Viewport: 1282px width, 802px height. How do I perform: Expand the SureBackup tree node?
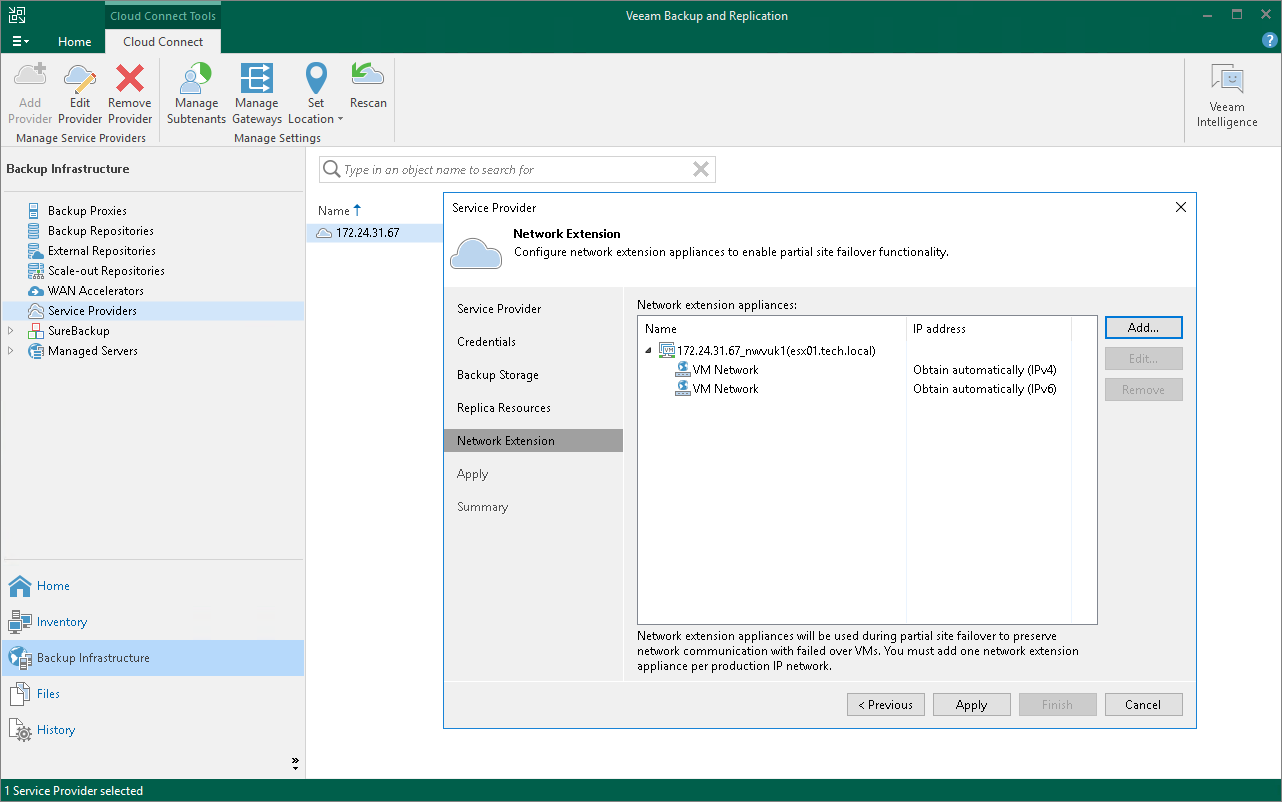[x=11, y=331]
